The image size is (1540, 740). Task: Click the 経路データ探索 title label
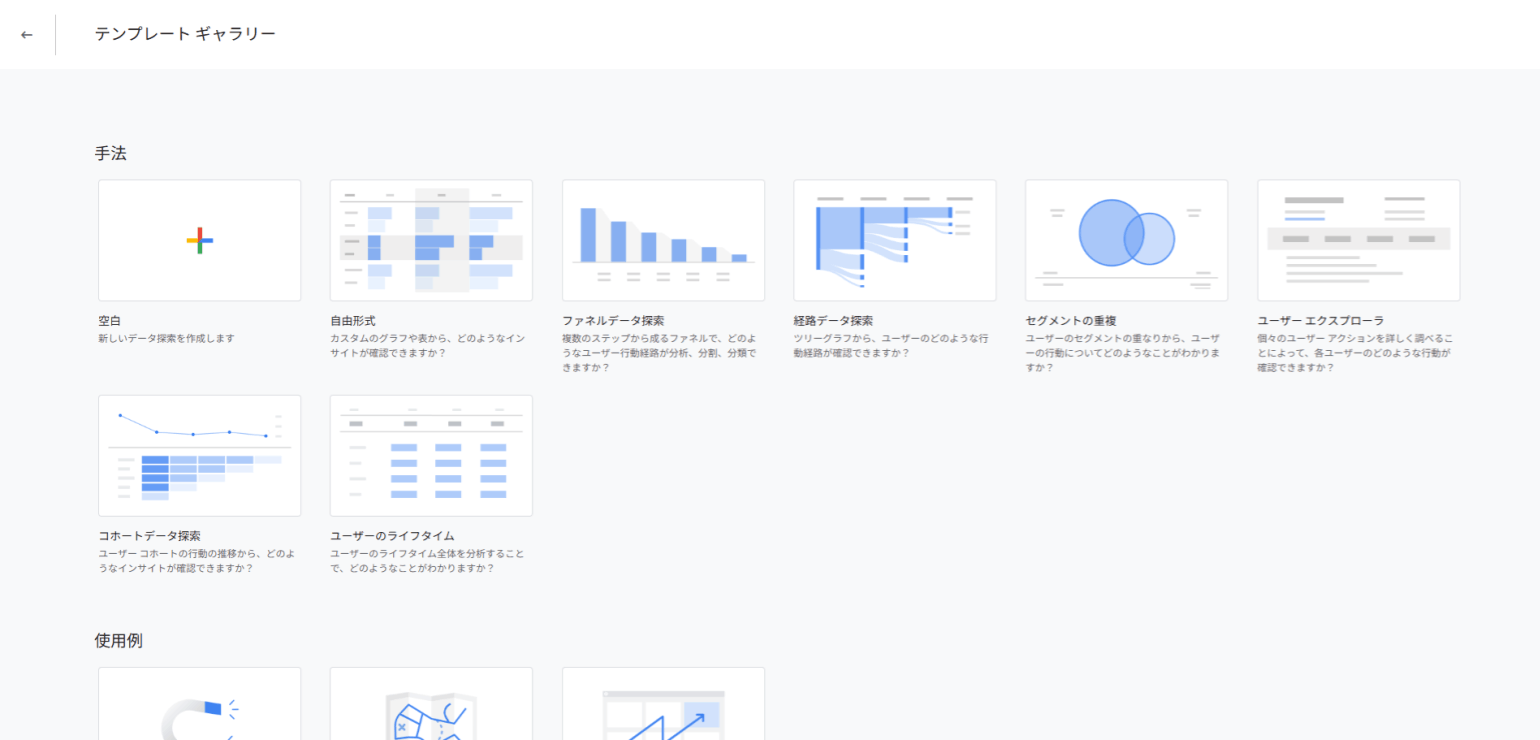point(833,321)
